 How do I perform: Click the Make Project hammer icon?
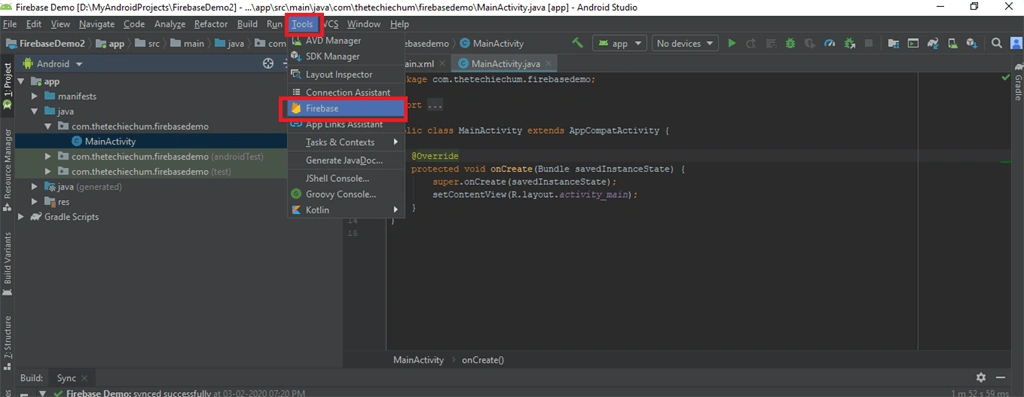point(577,44)
